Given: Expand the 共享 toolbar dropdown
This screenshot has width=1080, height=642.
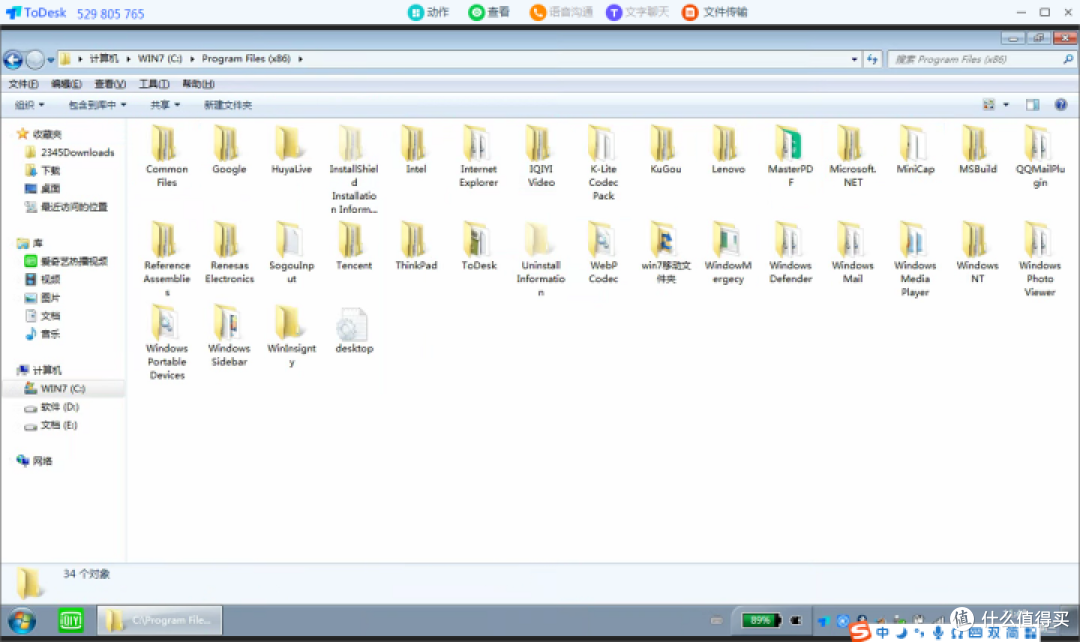Looking at the screenshot, I should (x=165, y=105).
